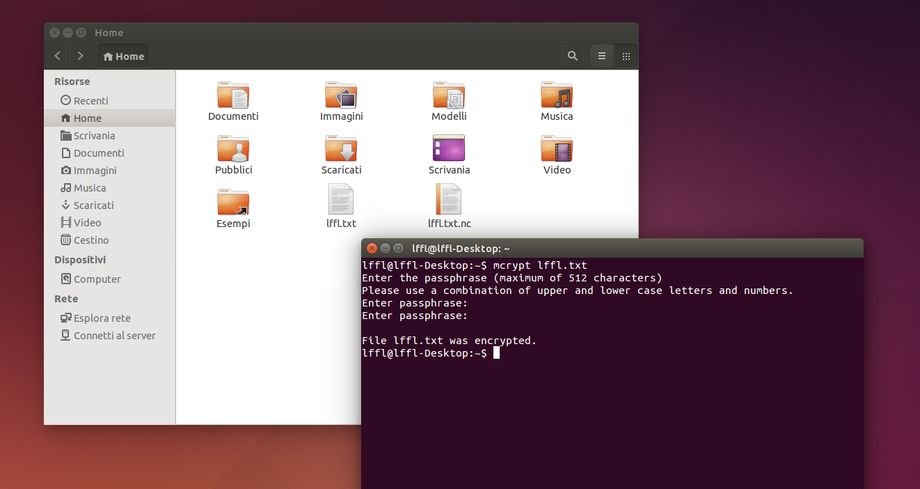920x489 pixels.
Task: Go back with the left arrow
Action: click(58, 56)
